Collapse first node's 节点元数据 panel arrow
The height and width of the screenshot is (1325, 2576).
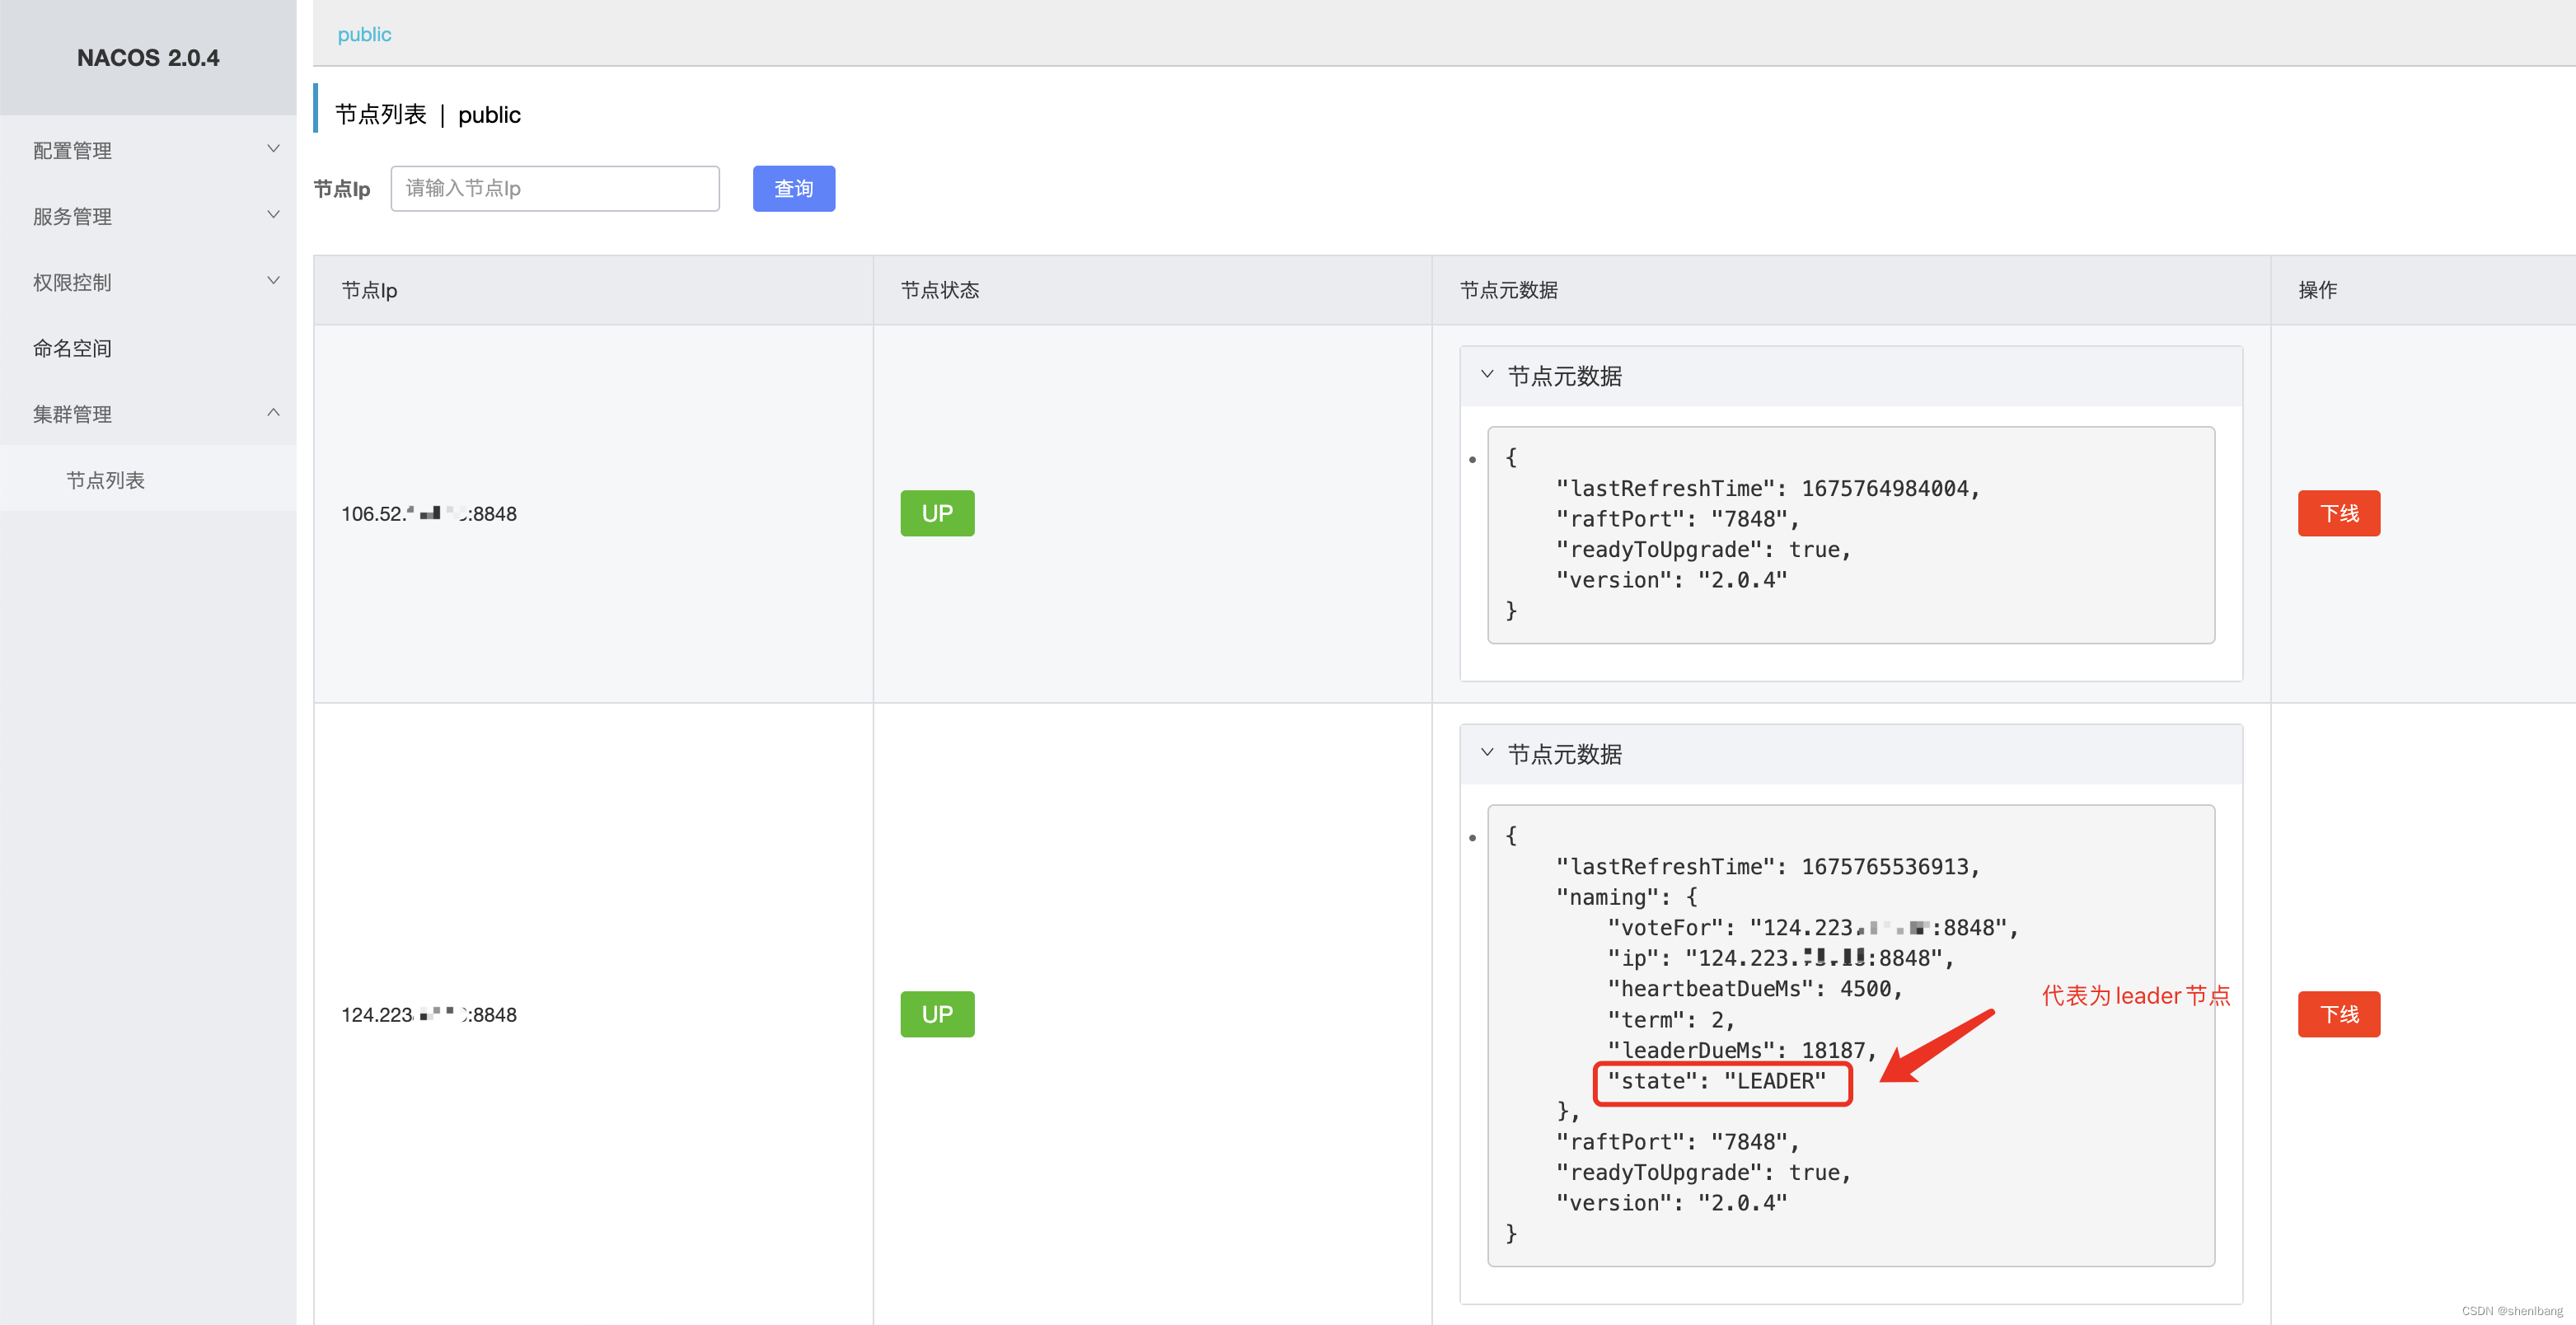pyautogui.click(x=1487, y=375)
